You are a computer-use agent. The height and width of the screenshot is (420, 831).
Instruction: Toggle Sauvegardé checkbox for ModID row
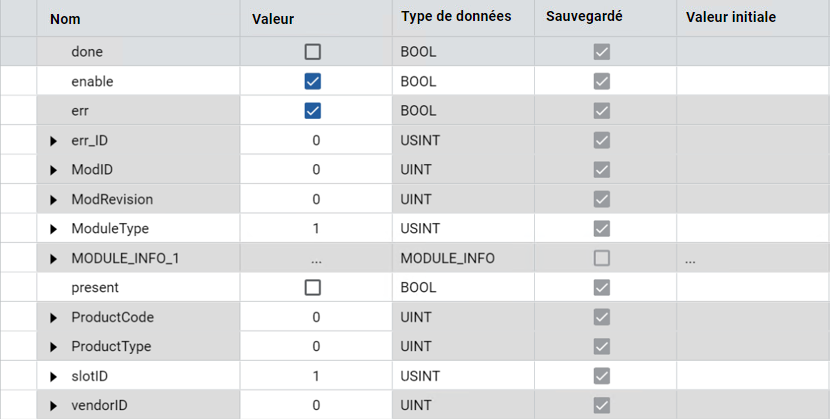pyautogui.click(x=602, y=170)
